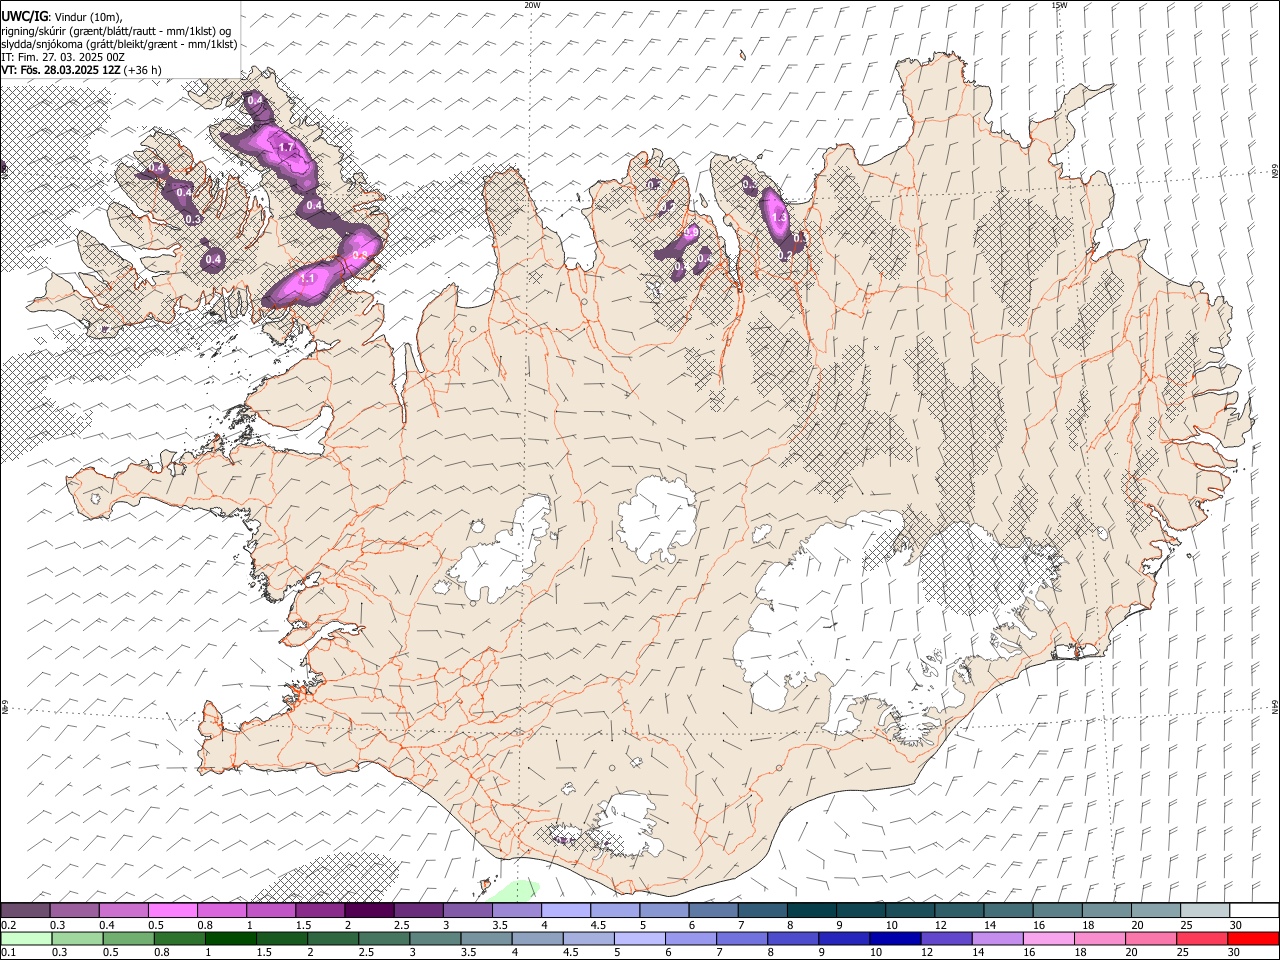
Task: Click the 1.7 snowfall value on the map
Action: tap(286, 148)
